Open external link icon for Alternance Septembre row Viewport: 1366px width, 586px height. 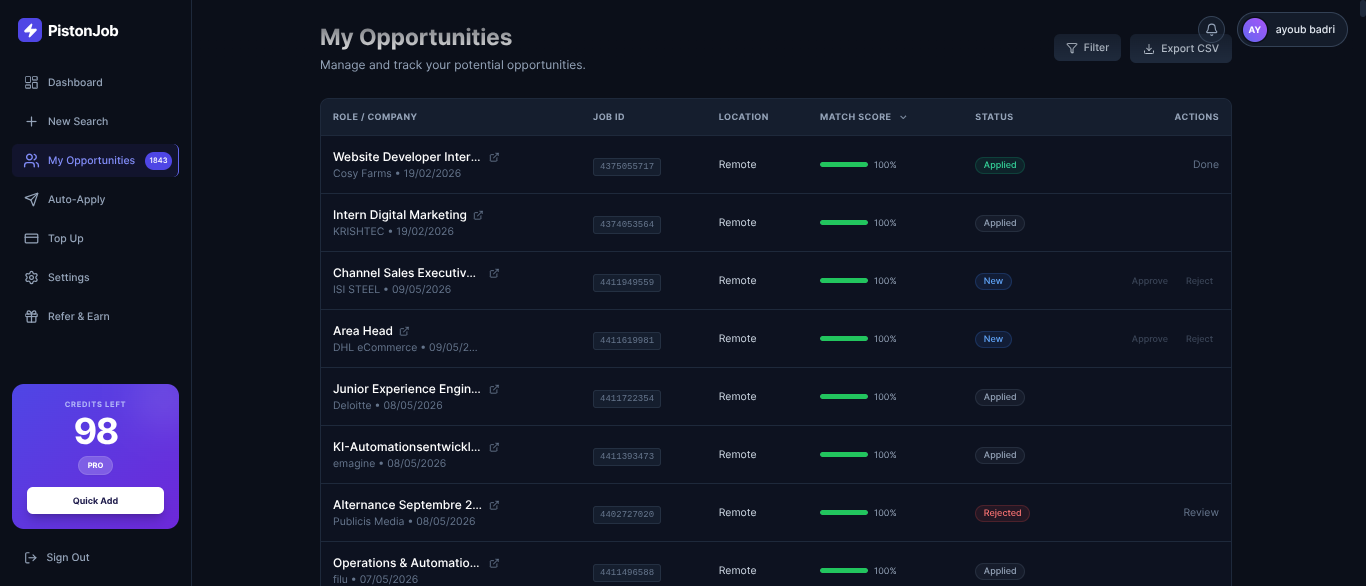tap(494, 505)
